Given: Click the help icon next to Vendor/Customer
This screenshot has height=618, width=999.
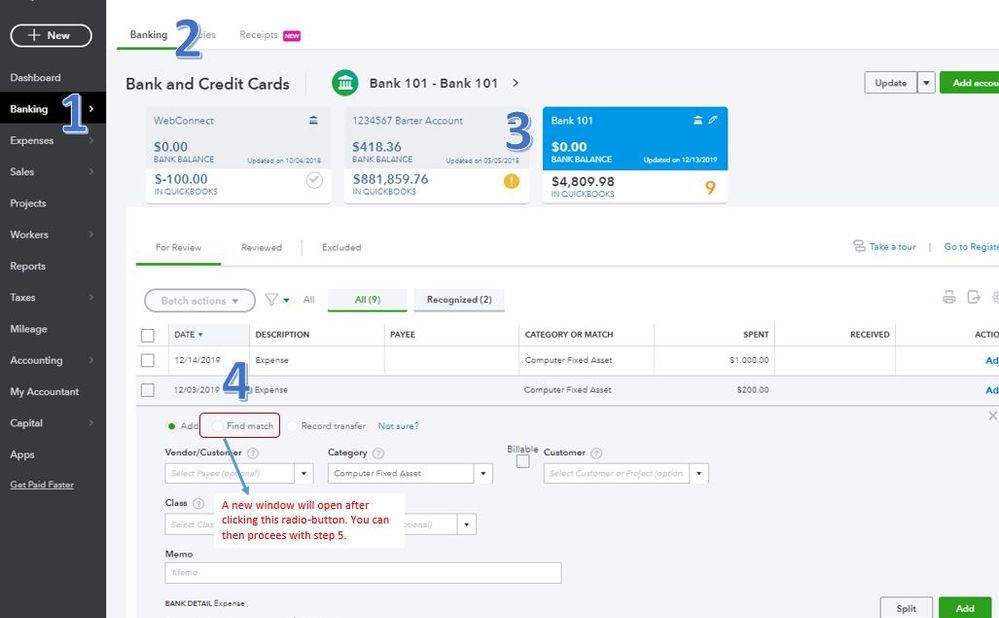Looking at the screenshot, I should (253, 453).
